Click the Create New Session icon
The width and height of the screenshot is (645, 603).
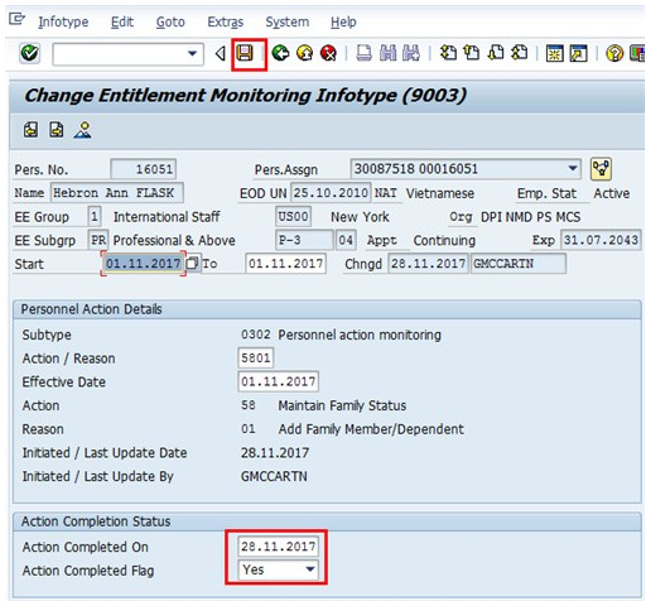(555, 54)
